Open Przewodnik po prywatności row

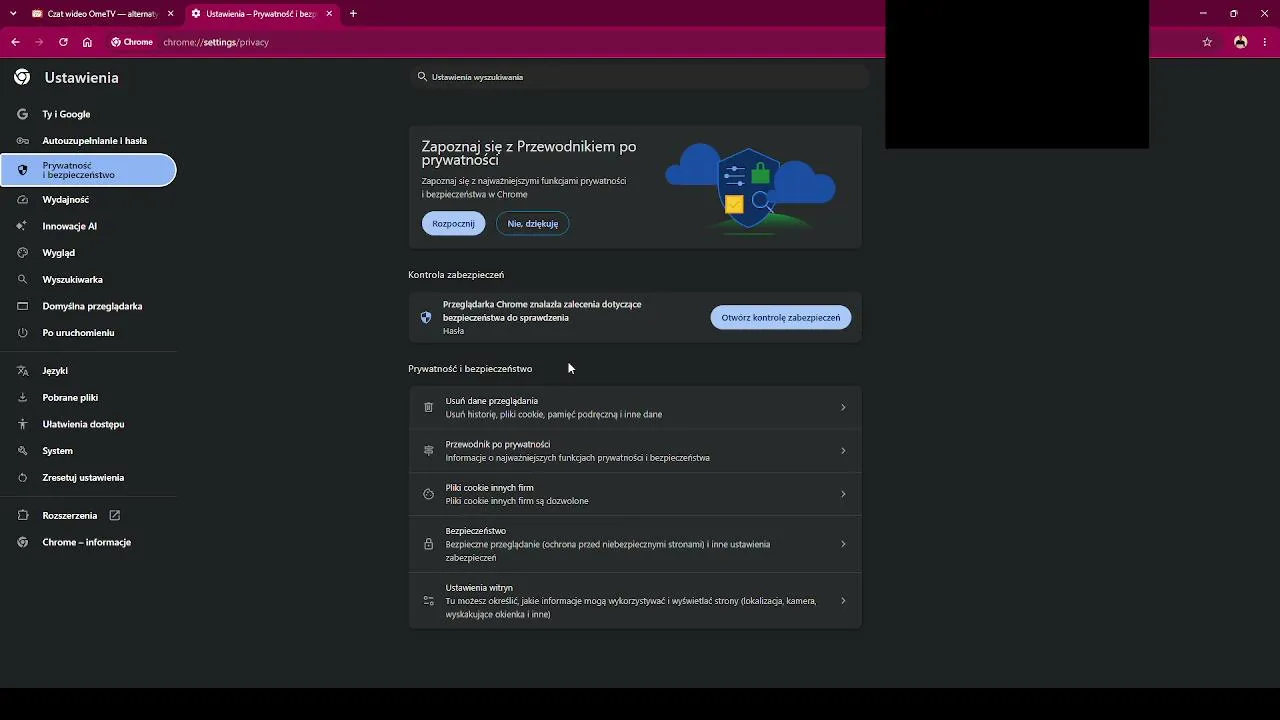coord(635,451)
